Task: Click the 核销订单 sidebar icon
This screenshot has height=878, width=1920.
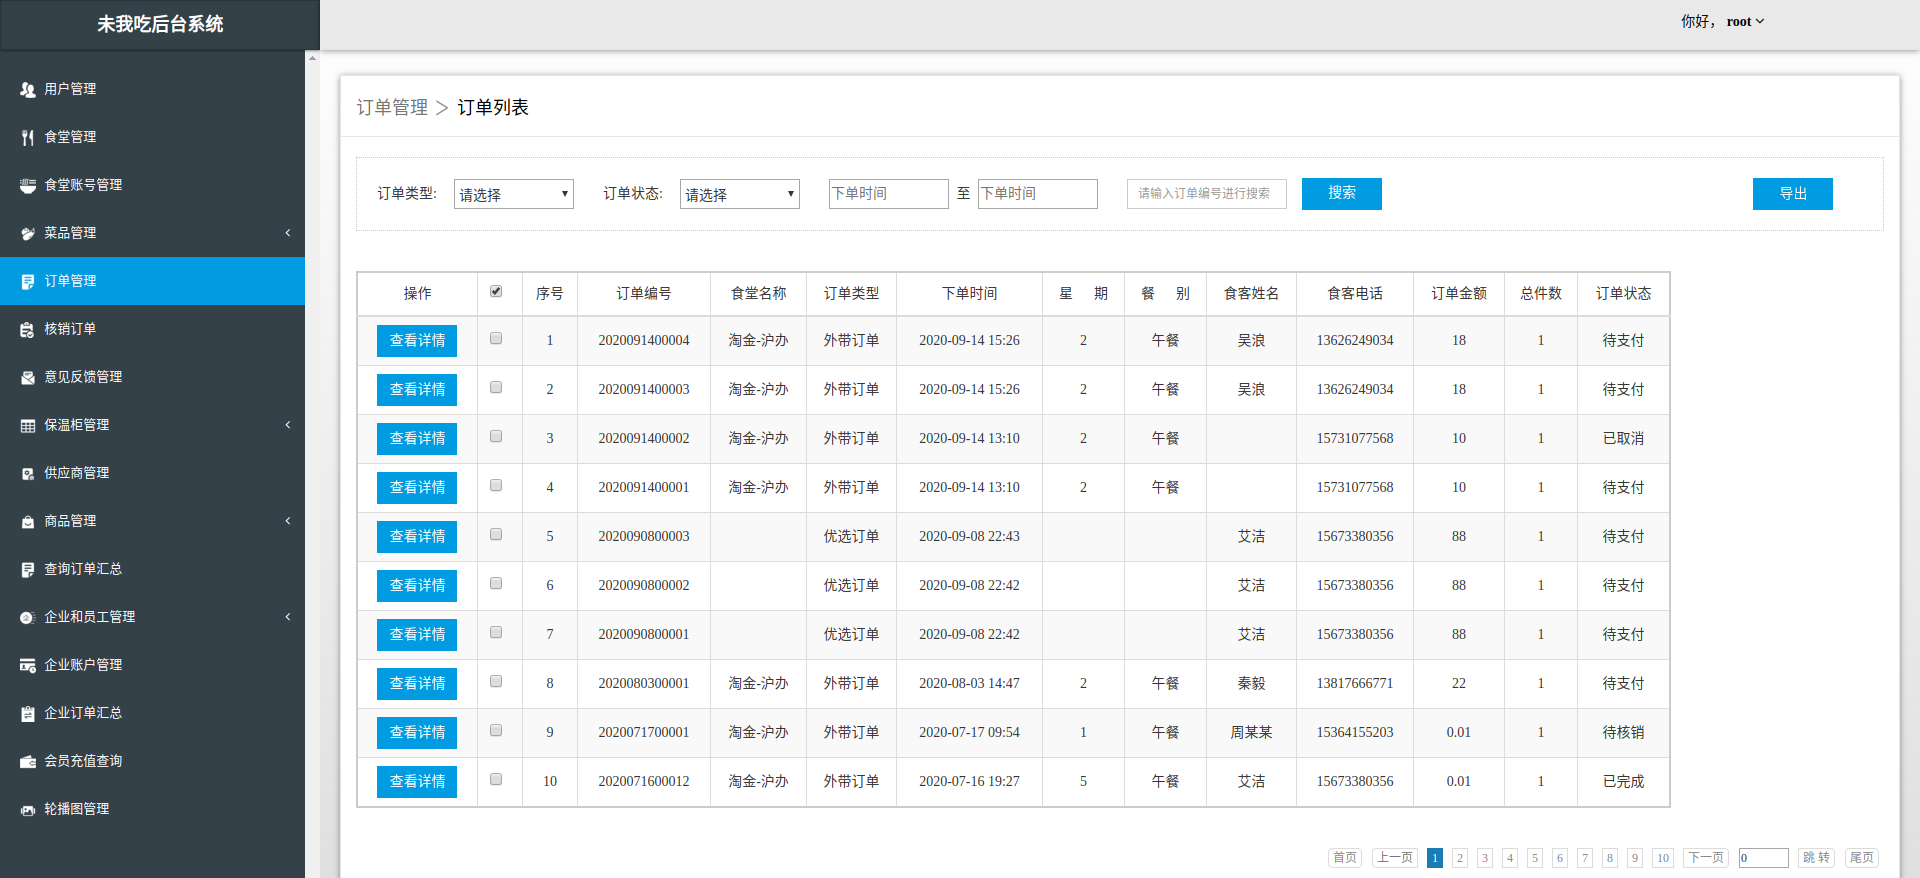Action: click(x=28, y=329)
